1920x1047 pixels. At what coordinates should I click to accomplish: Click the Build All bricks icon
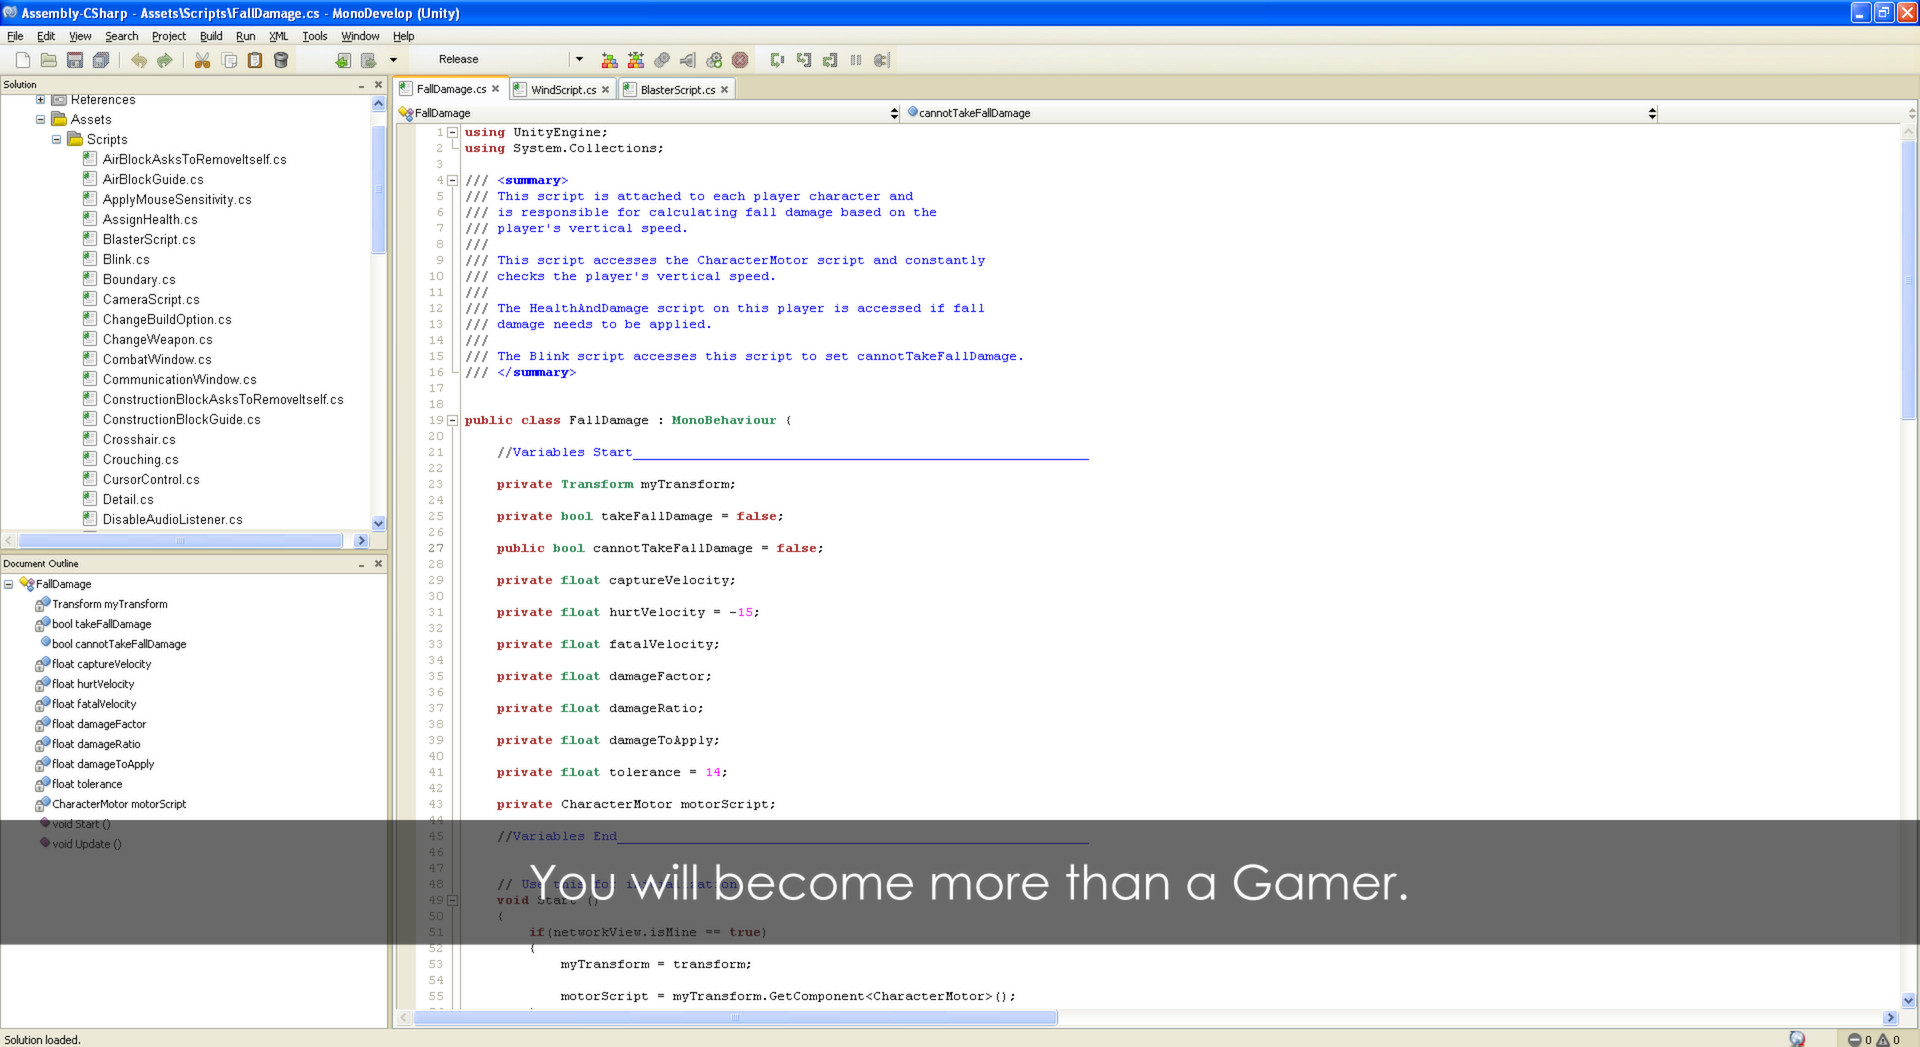[609, 60]
